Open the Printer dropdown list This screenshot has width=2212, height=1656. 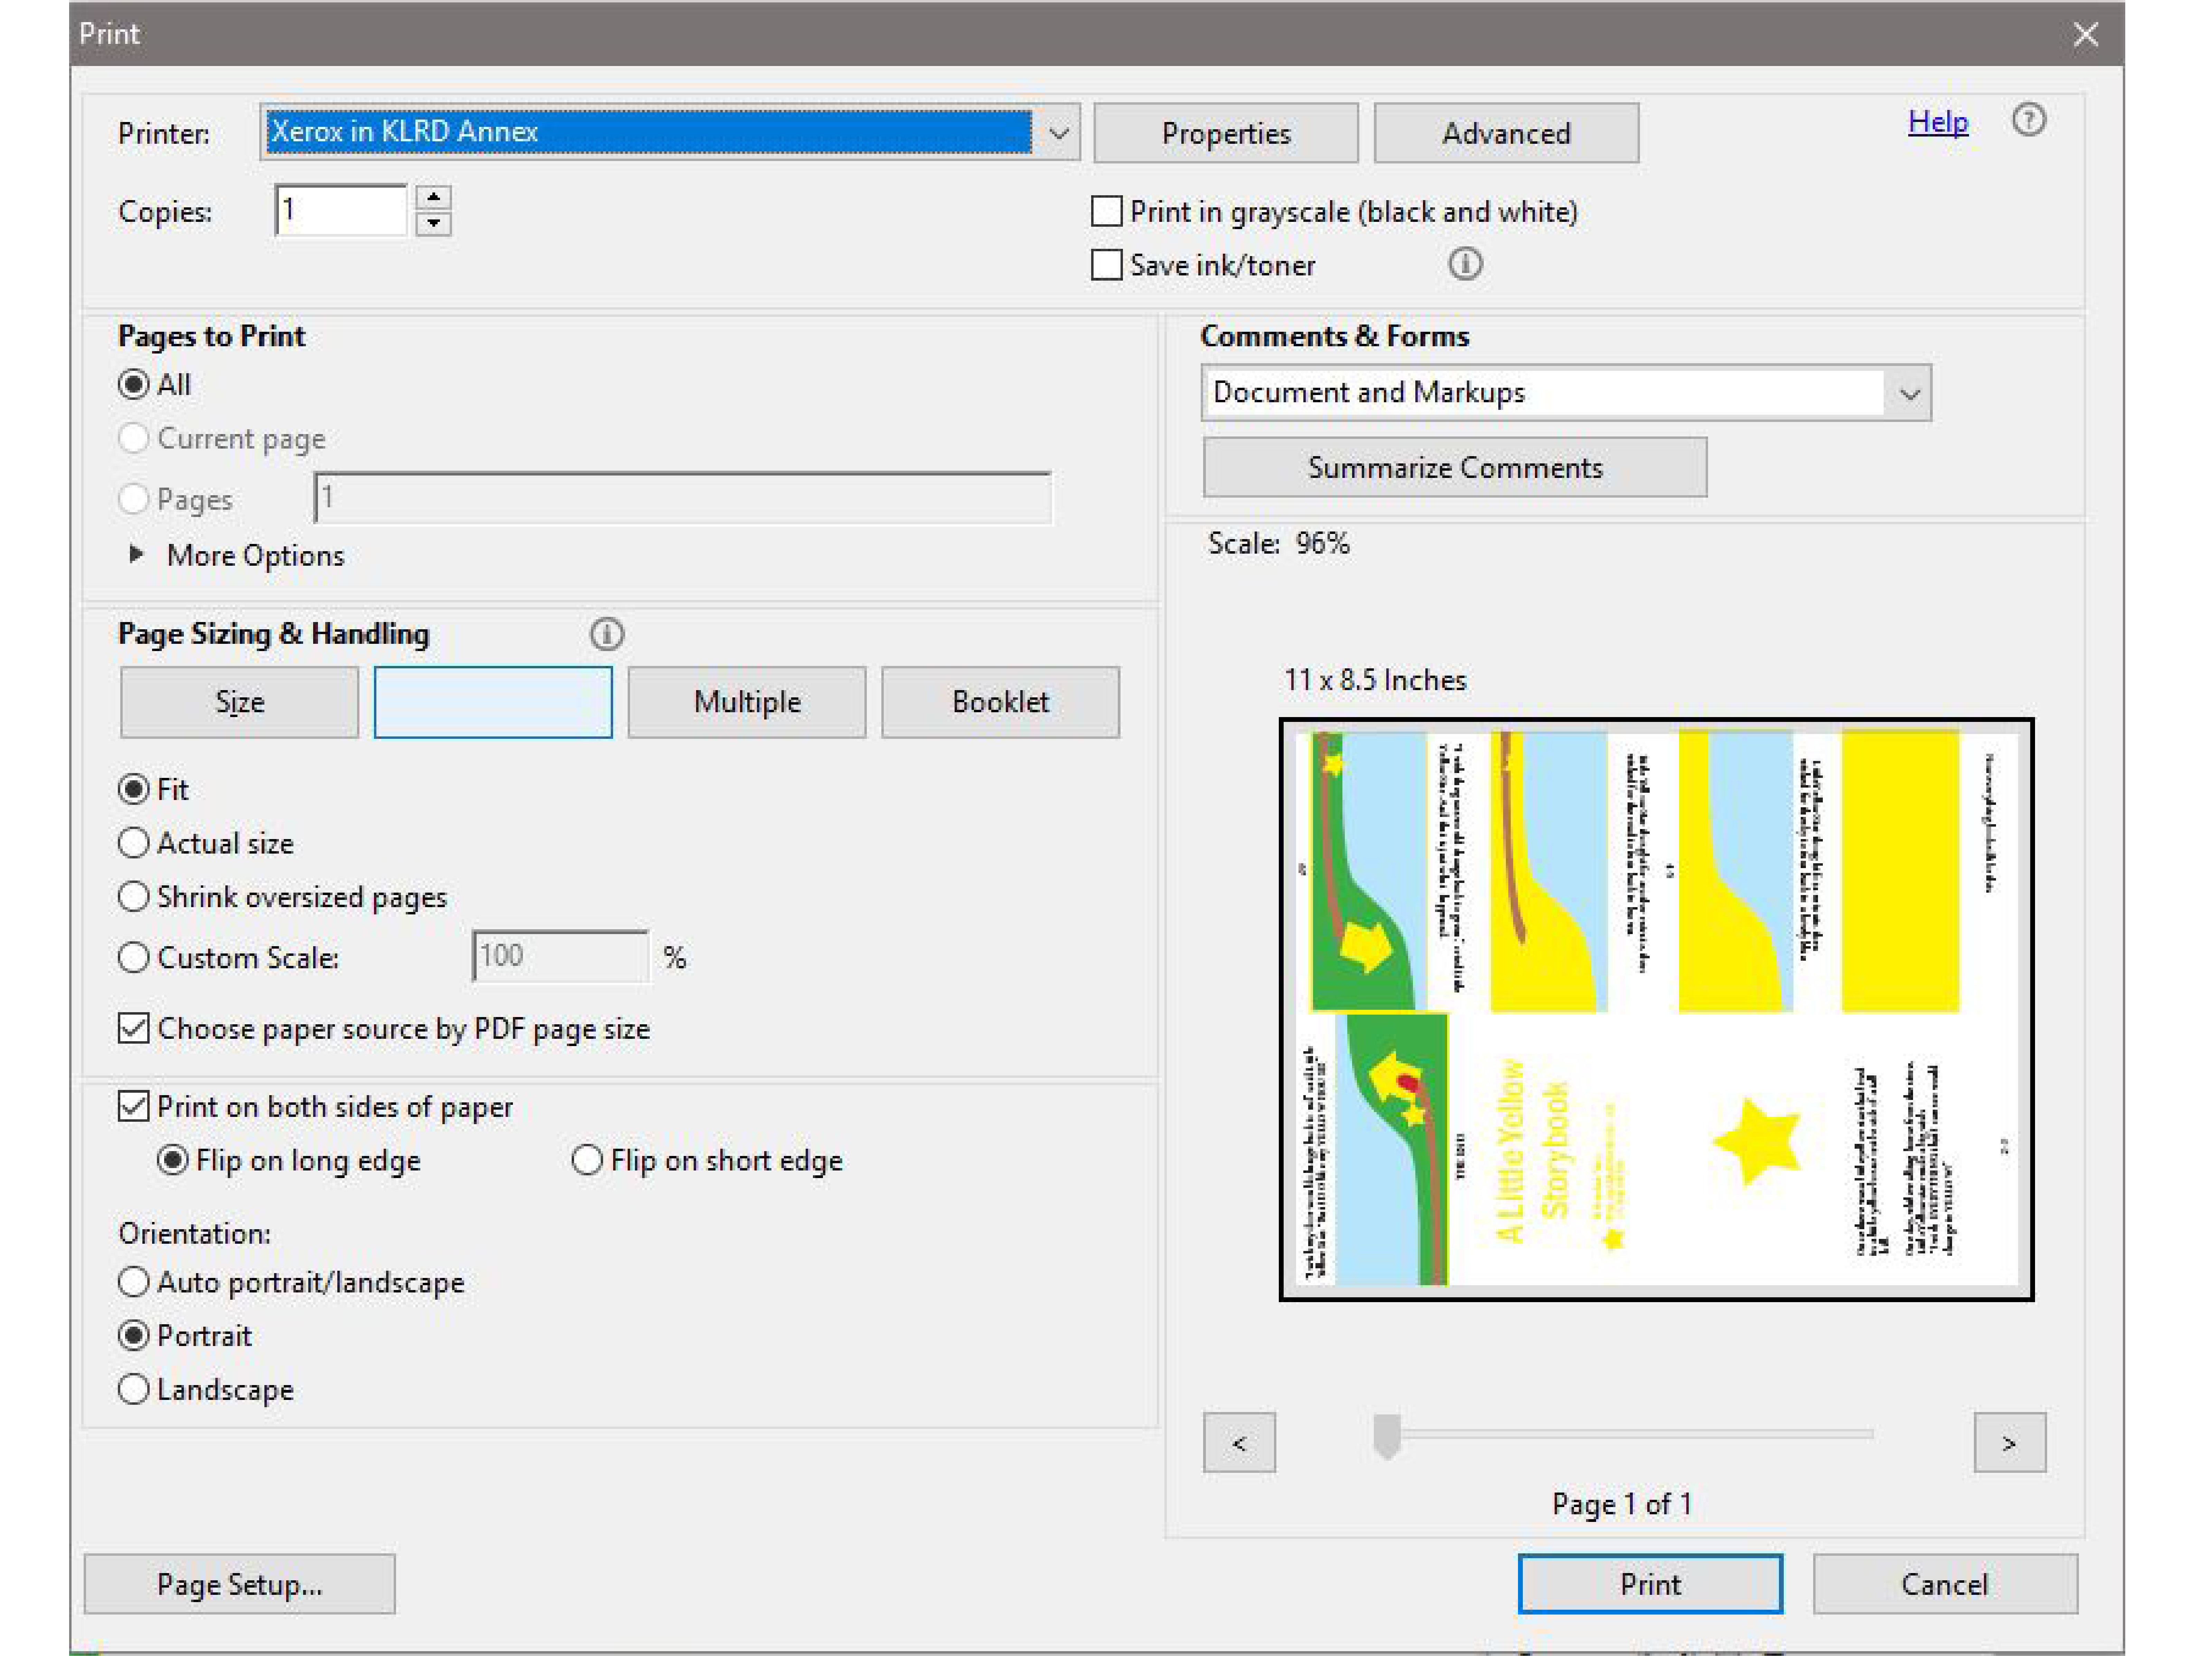point(1058,132)
